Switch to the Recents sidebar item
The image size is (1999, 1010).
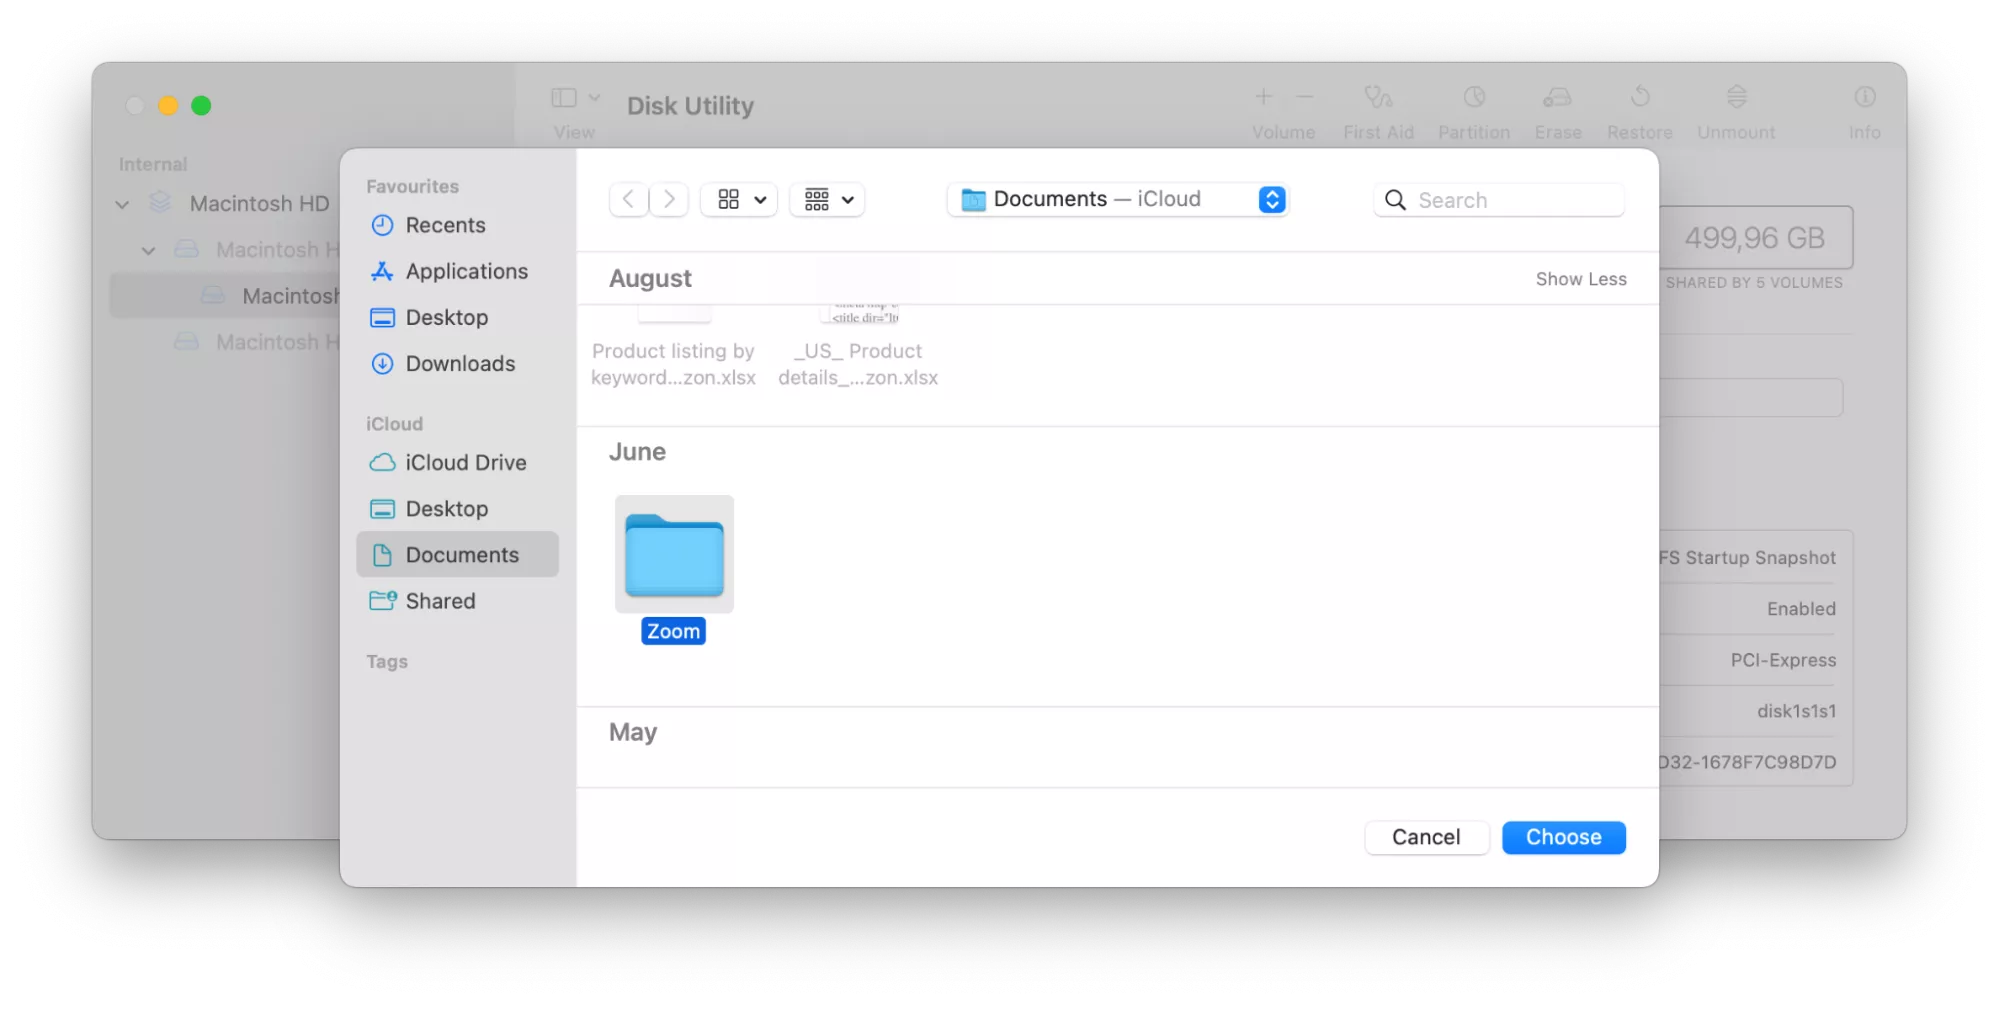pos(446,225)
